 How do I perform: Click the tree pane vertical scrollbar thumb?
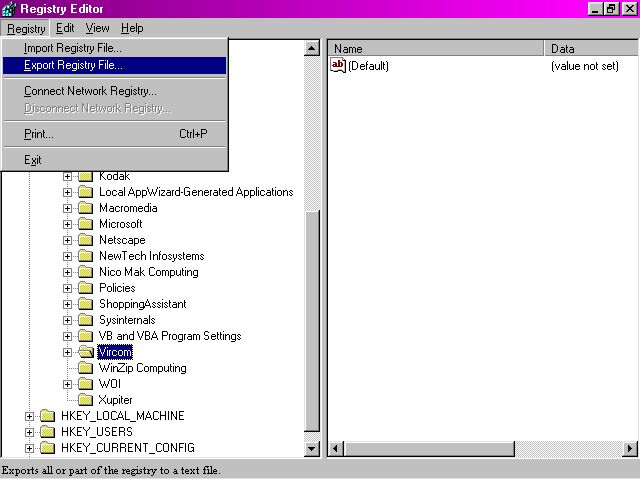312,321
